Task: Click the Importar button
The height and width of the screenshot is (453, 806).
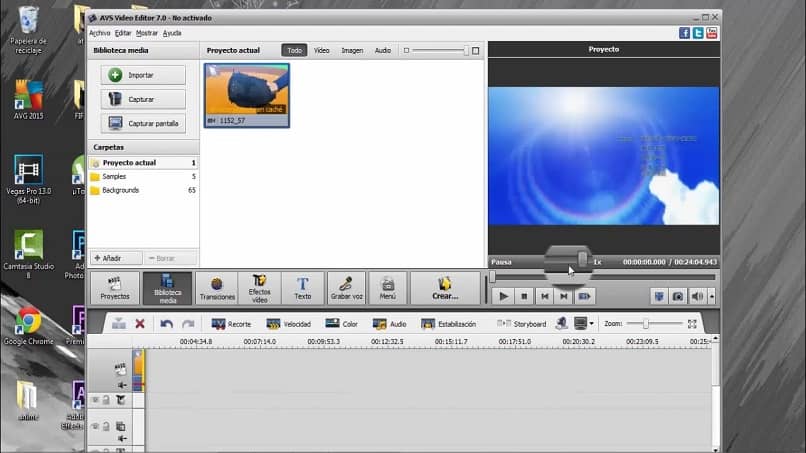Action: (x=143, y=75)
